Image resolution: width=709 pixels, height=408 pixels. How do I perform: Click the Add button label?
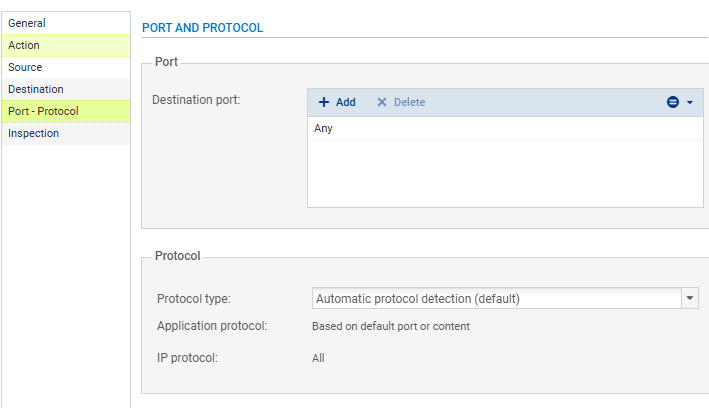(x=345, y=102)
